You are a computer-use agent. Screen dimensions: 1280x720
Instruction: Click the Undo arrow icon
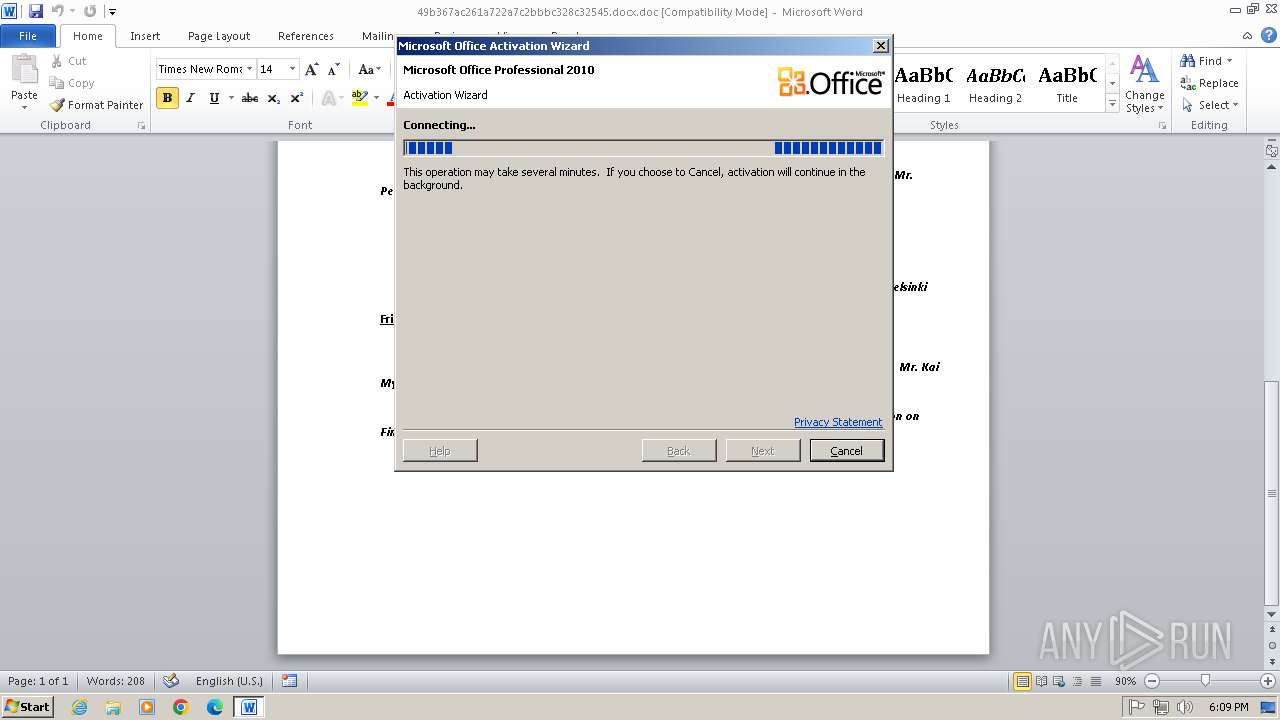click(x=57, y=12)
